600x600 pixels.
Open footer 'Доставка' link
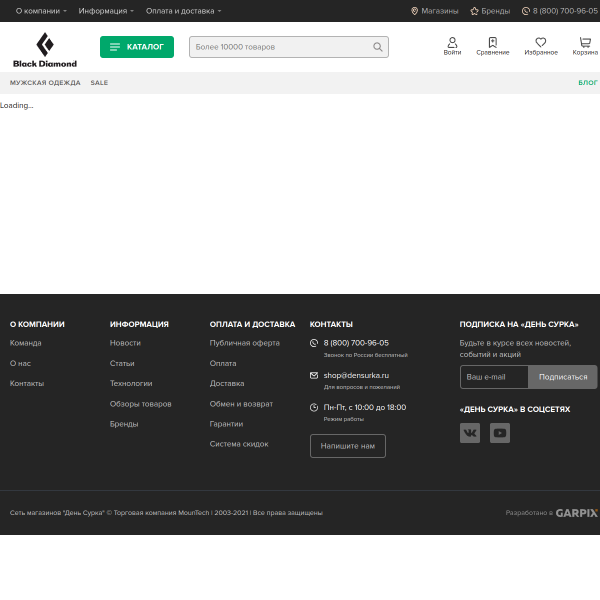tap(227, 383)
